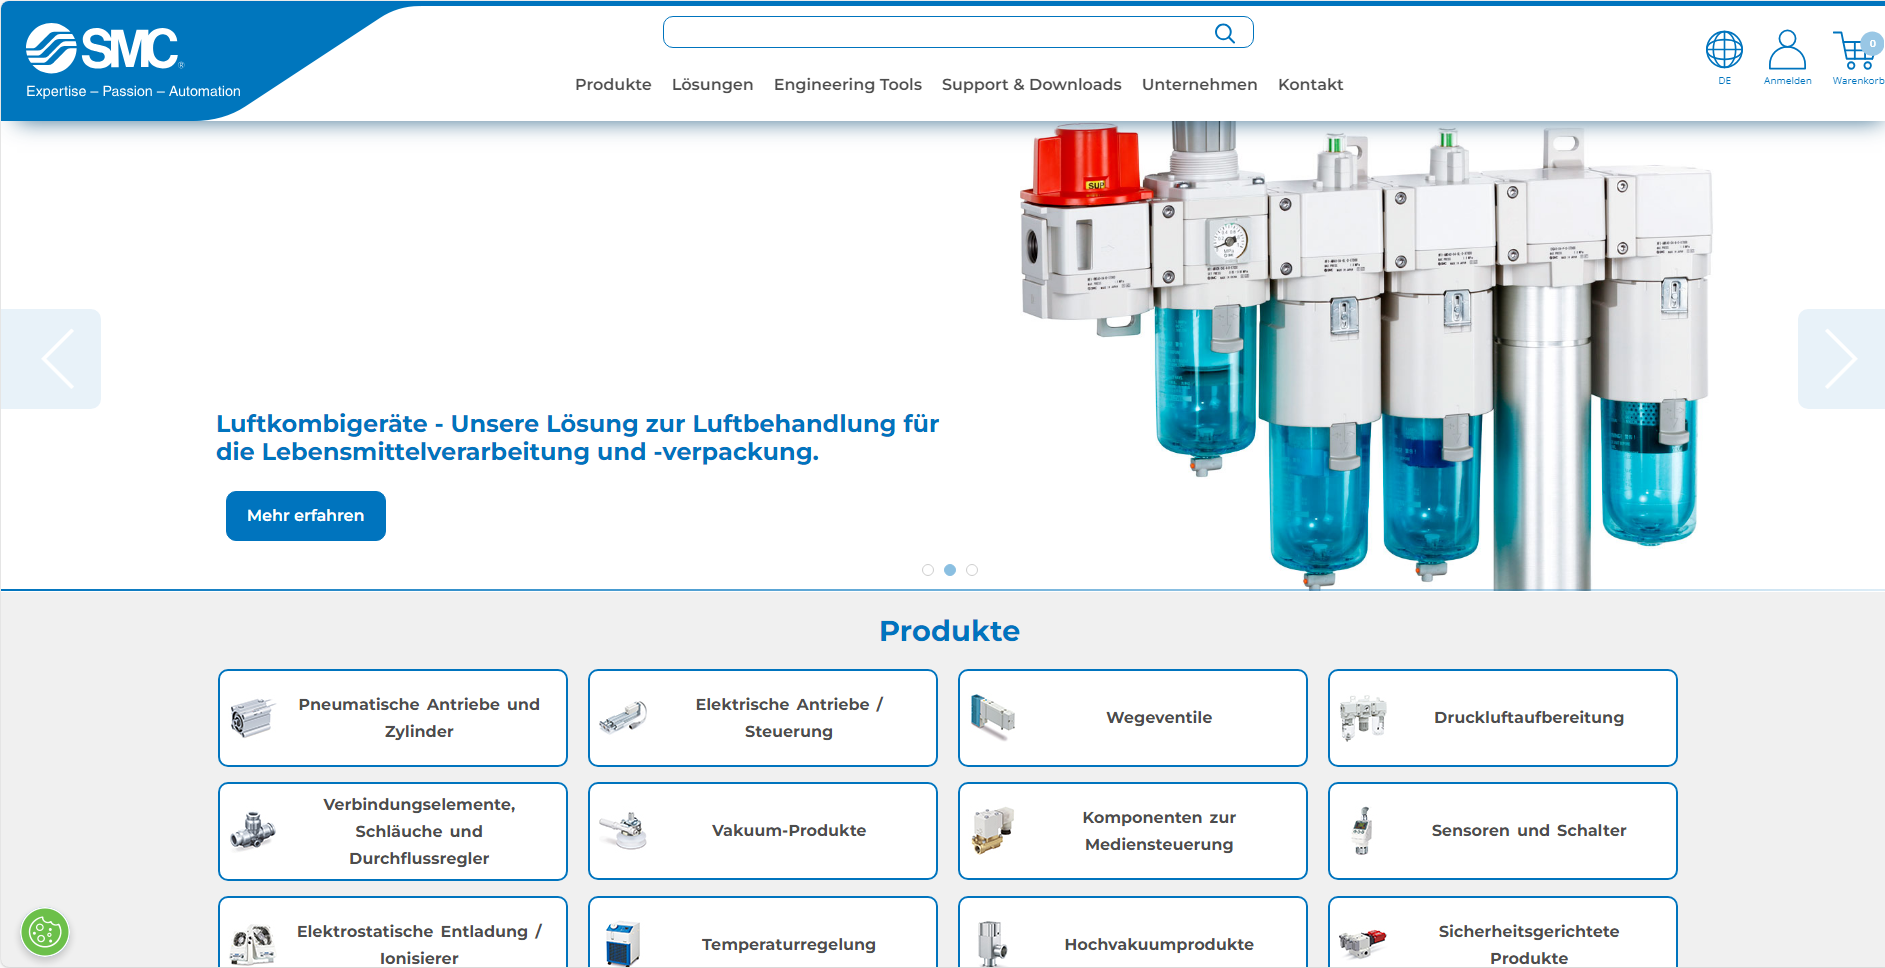The height and width of the screenshot is (968, 1885).
Task: Click the Produkte section heading
Action: click(x=950, y=631)
